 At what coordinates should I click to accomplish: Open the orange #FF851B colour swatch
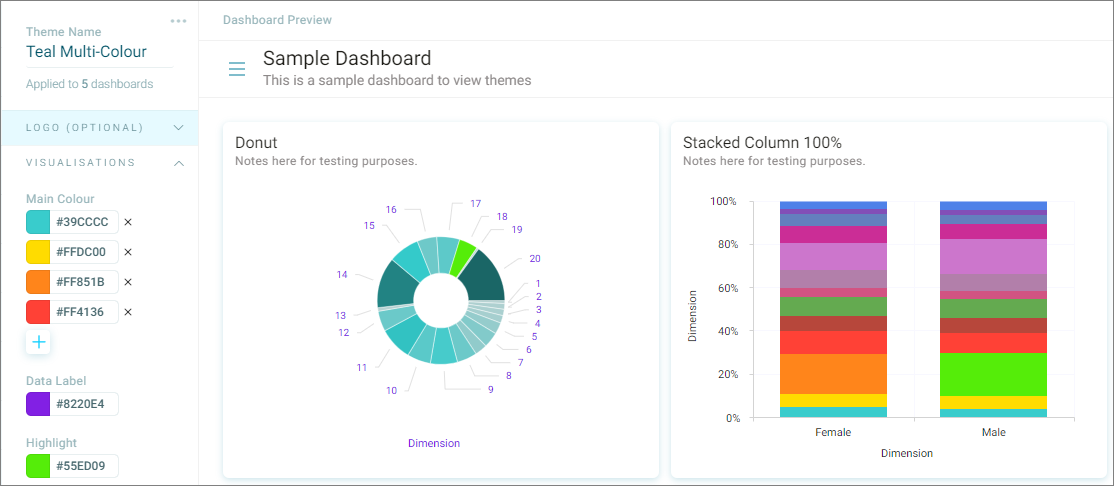[x=38, y=282]
